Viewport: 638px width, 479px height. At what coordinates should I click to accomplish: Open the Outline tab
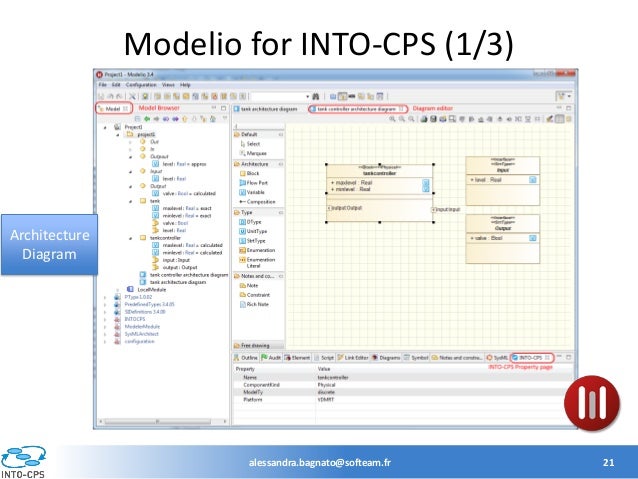246,358
